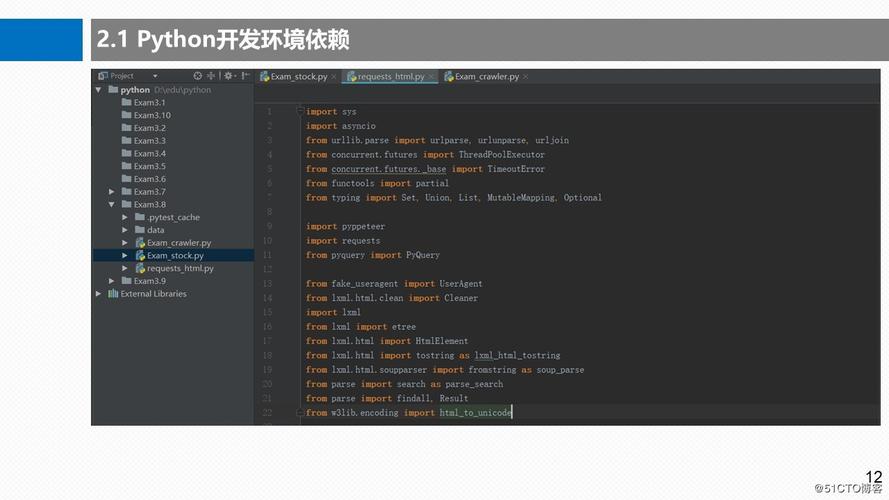Collapse imports using fold marker at line 1

click(x=300, y=111)
